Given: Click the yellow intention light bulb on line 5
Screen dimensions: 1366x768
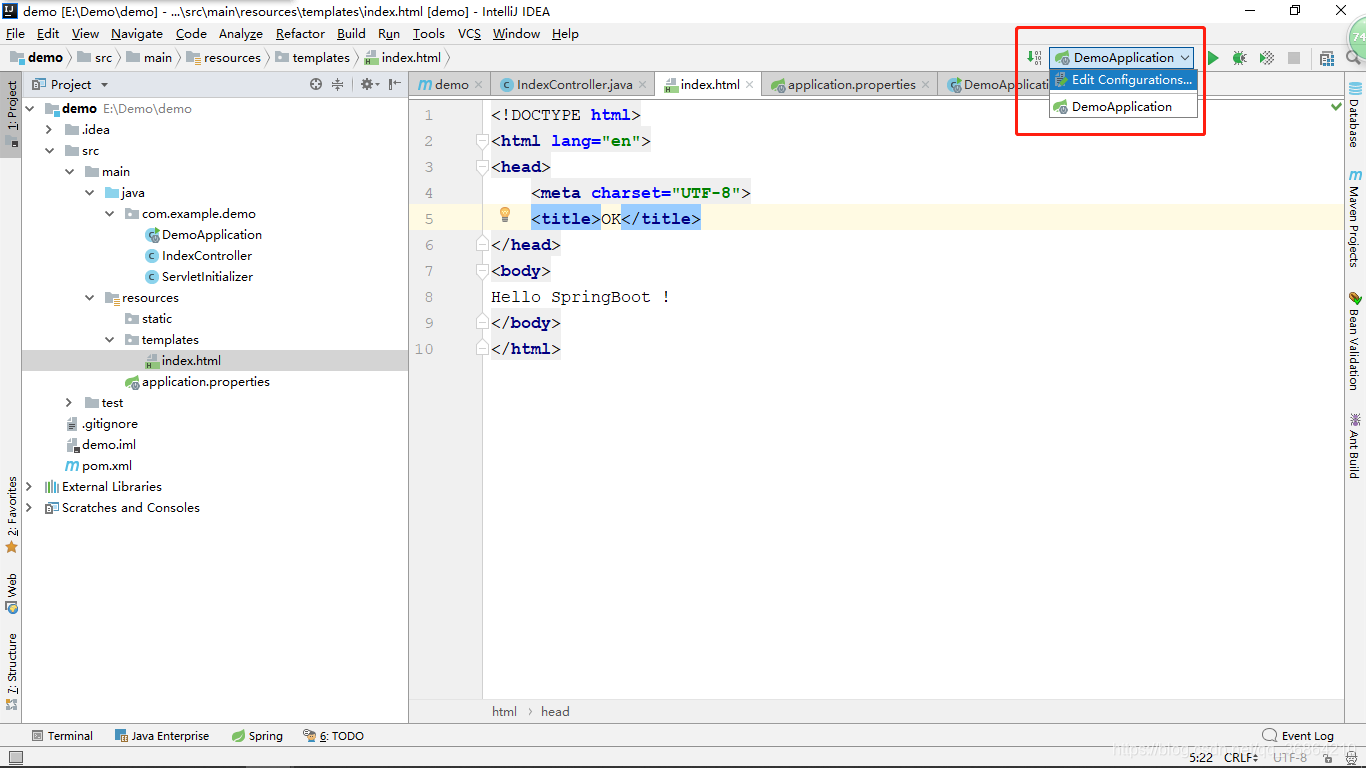Looking at the screenshot, I should click(505, 214).
